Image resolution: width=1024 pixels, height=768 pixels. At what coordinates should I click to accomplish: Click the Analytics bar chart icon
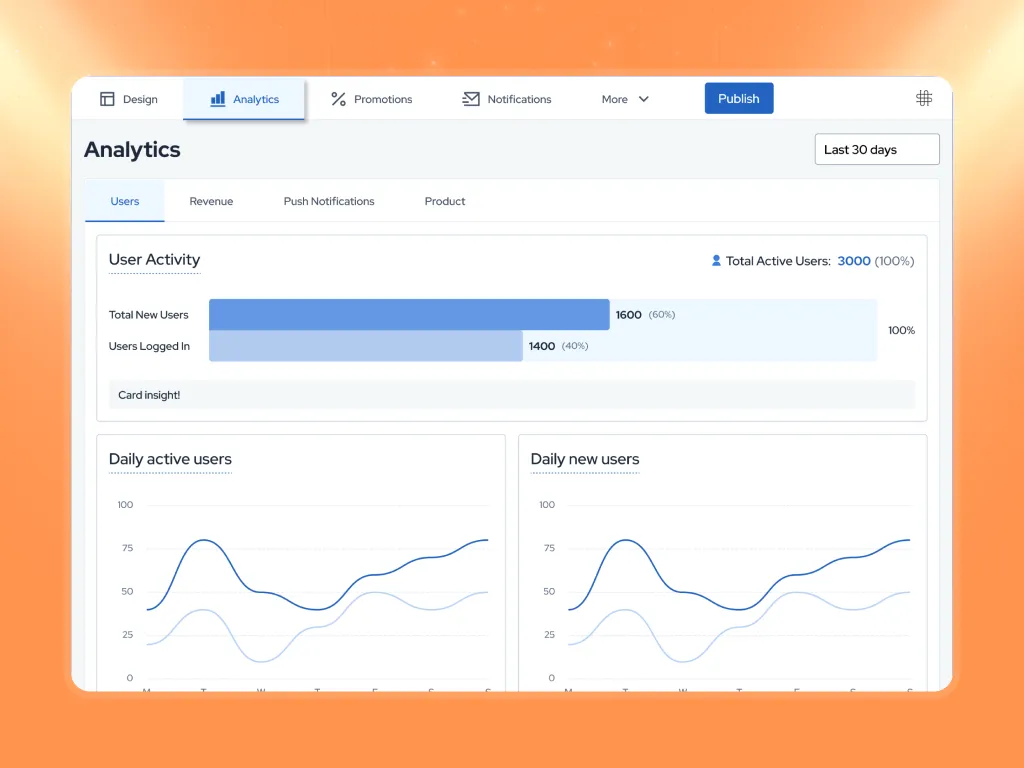[217, 99]
